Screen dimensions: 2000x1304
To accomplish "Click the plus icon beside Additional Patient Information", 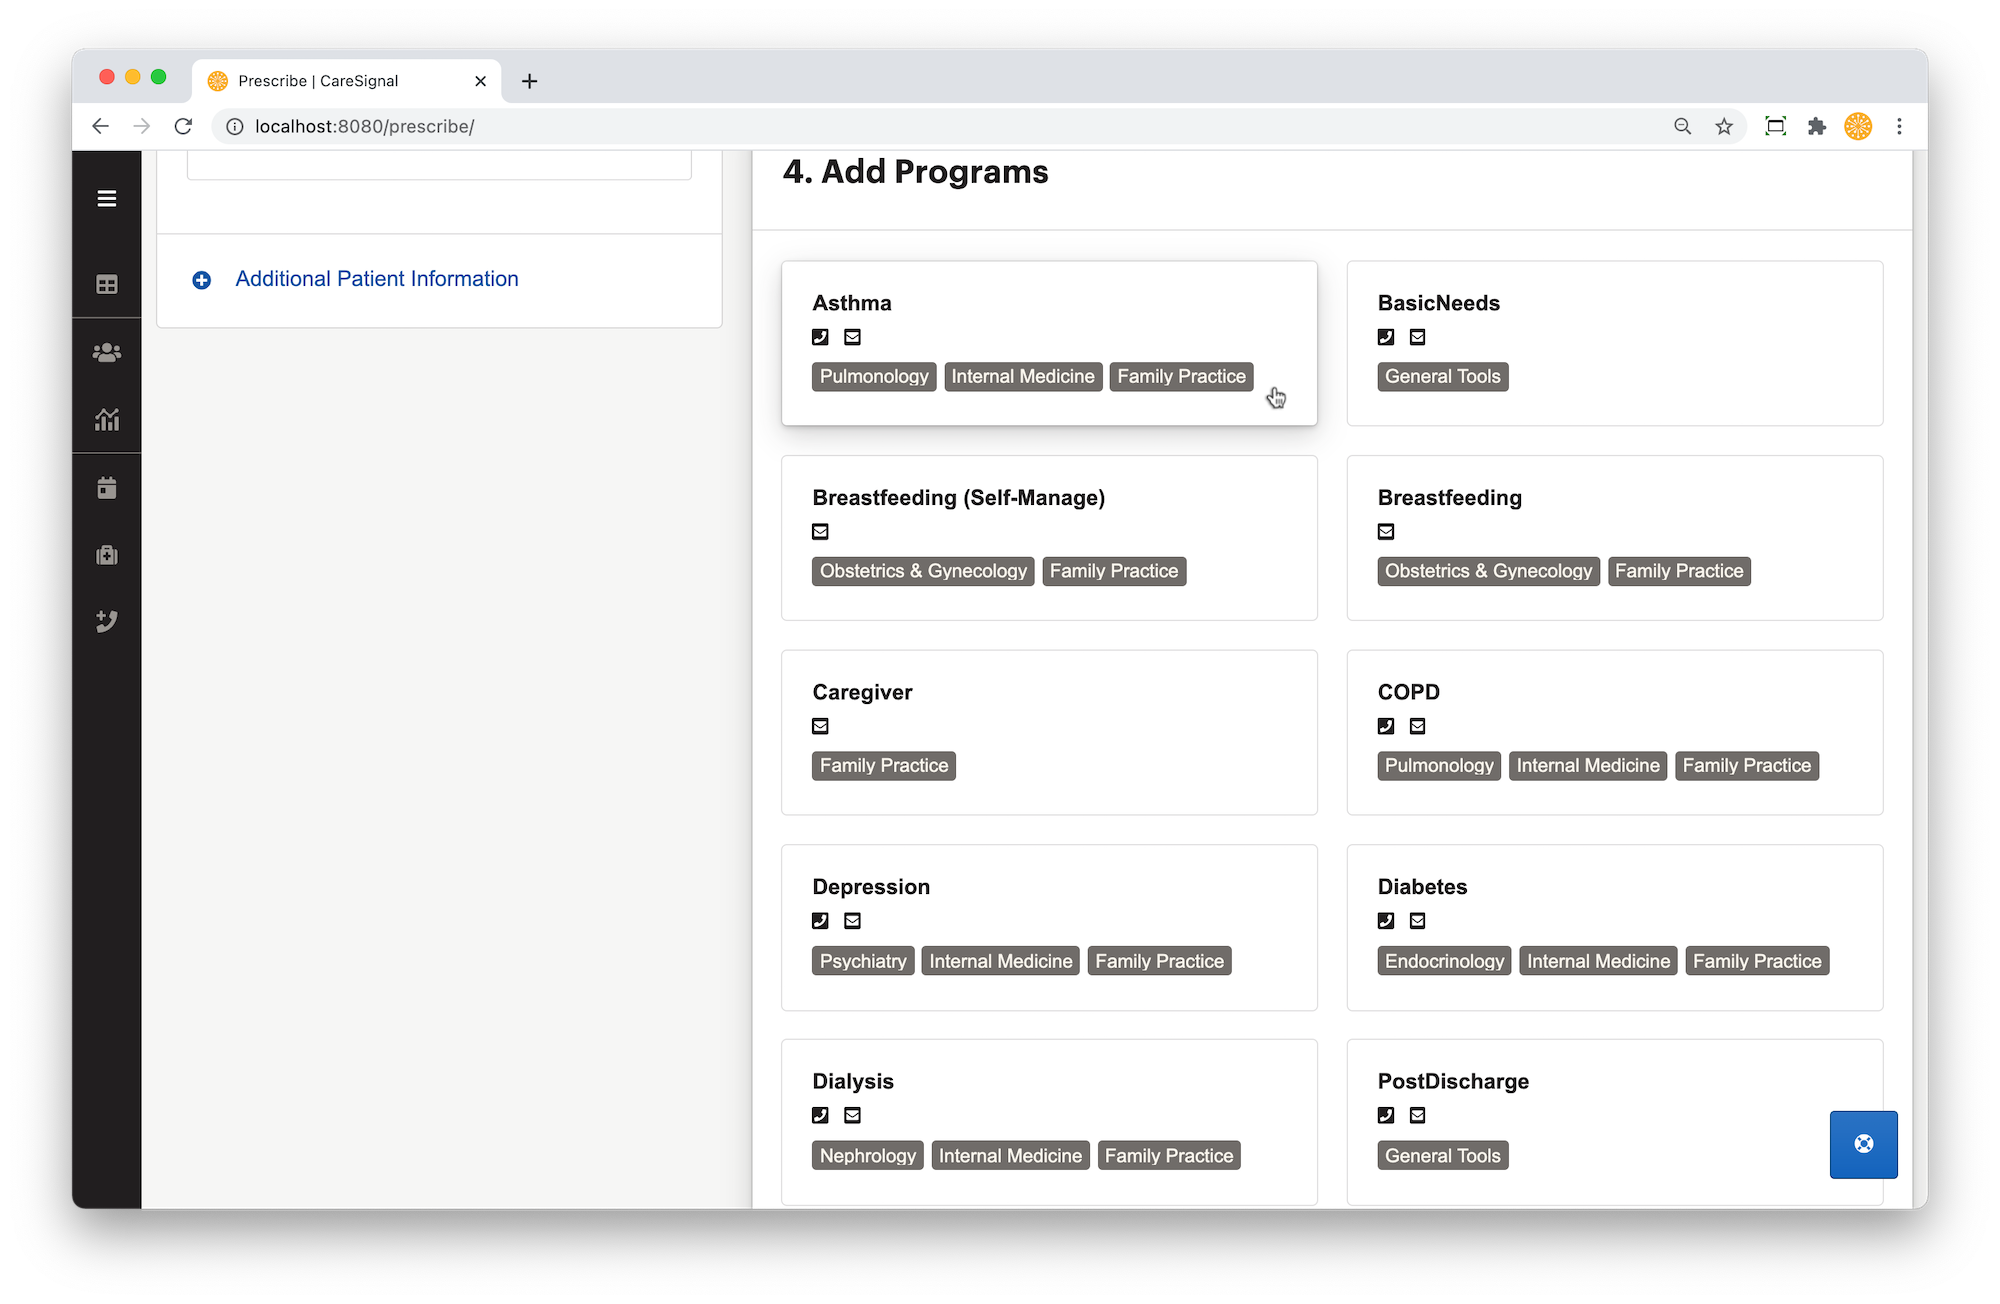I will 201,280.
